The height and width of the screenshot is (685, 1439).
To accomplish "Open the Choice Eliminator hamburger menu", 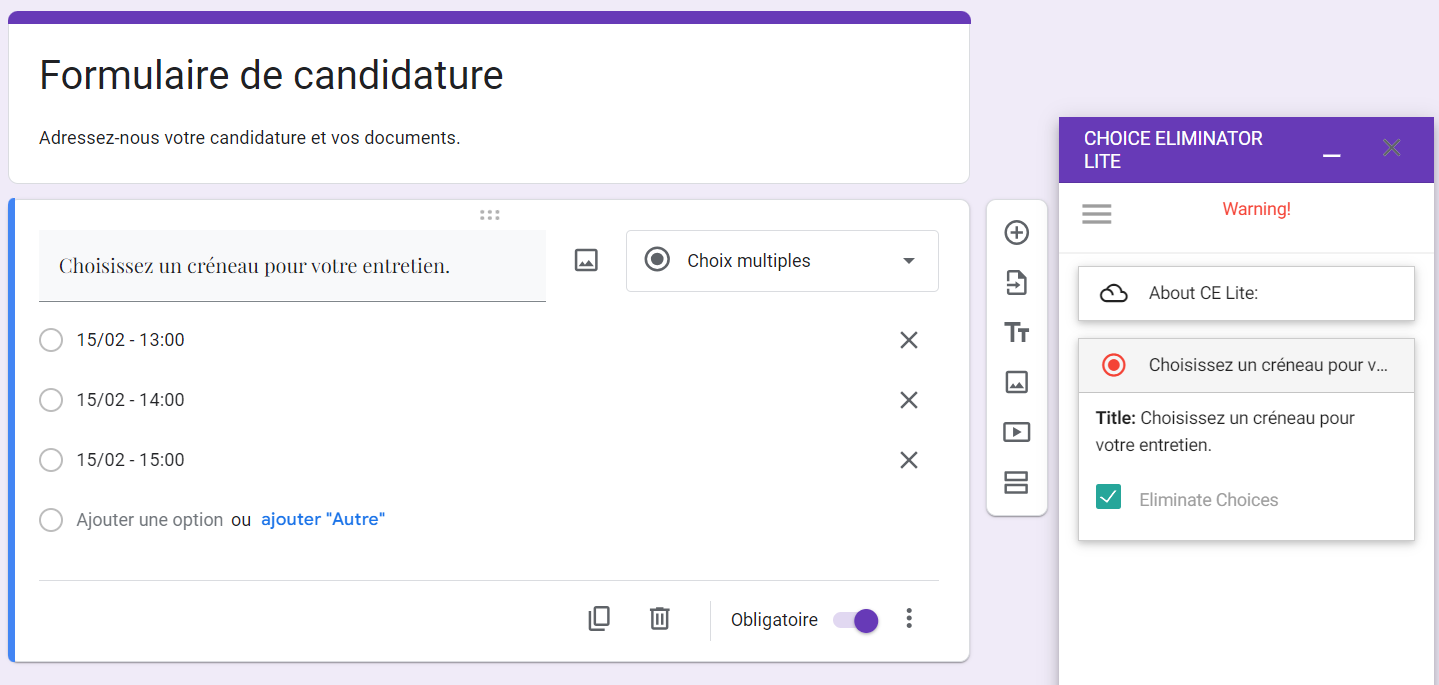I will point(1097,214).
